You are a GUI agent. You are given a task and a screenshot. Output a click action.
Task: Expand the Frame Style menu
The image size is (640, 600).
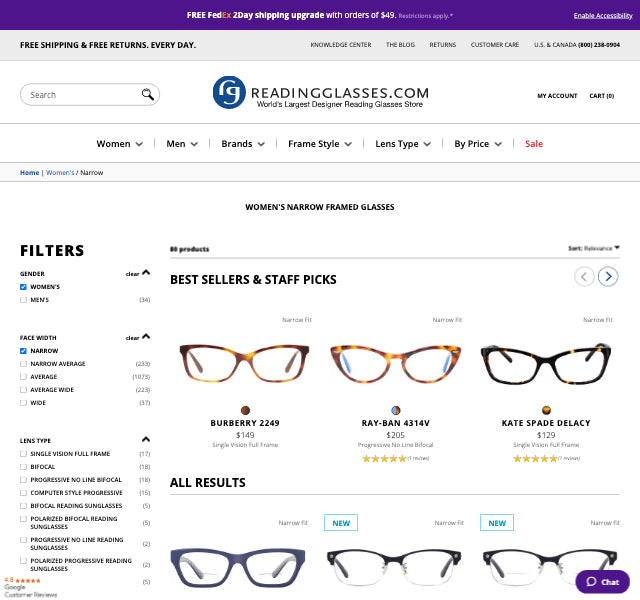click(320, 144)
